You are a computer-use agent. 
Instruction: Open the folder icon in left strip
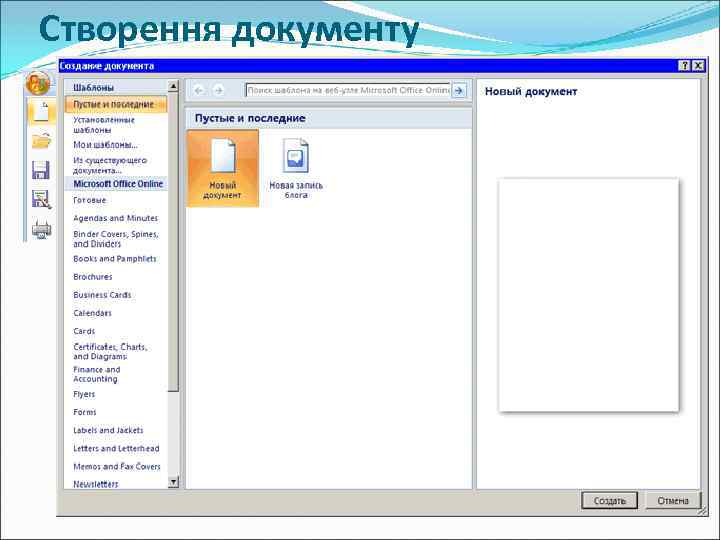tap(41, 141)
